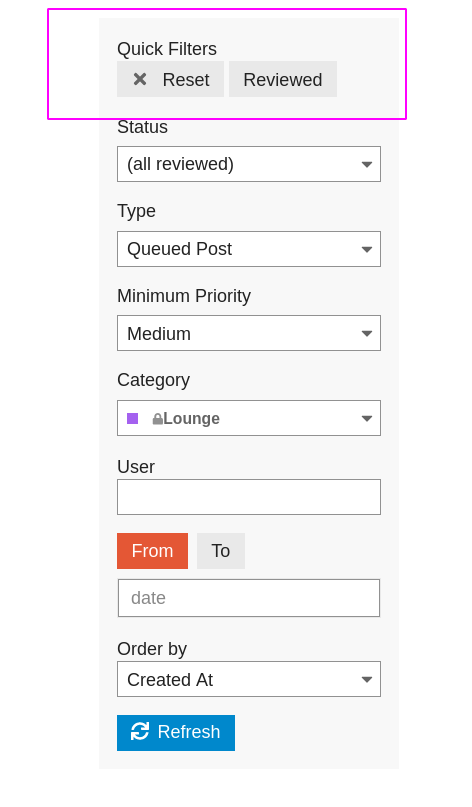Click the circular arrows icon on Refresh
This screenshot has width=472, height=807.
coord(140,731)
